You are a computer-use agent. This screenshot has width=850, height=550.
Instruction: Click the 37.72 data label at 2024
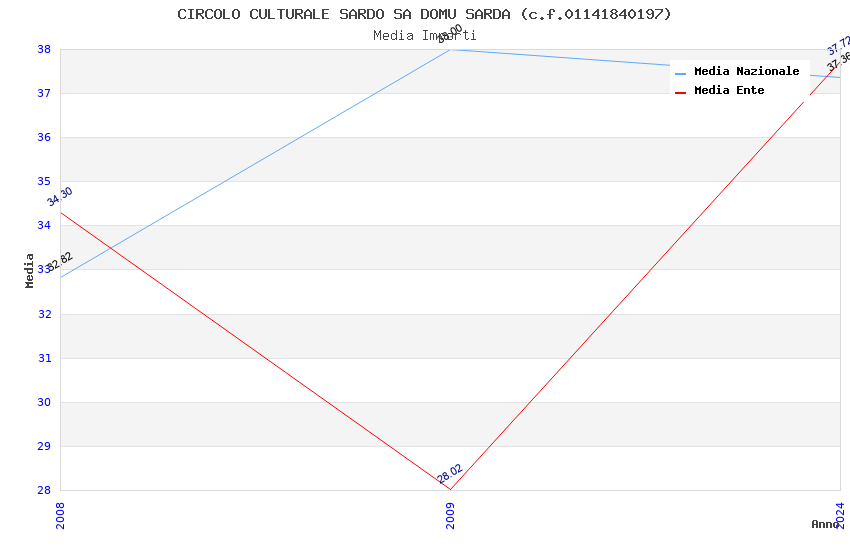click(839, 46)
